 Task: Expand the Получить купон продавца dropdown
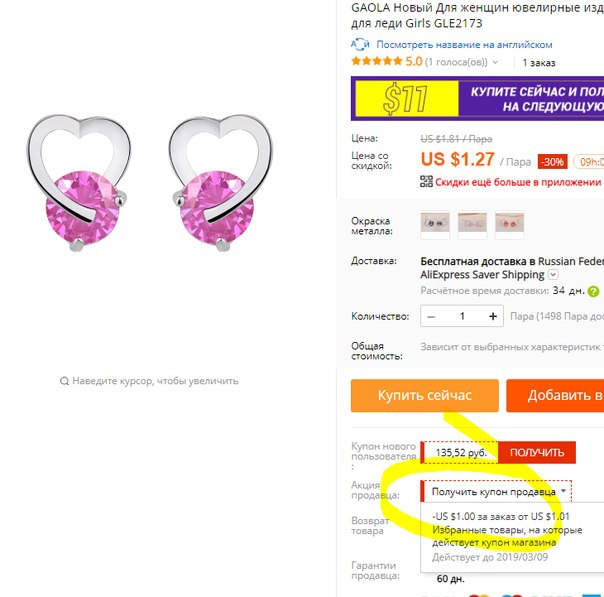497,491
